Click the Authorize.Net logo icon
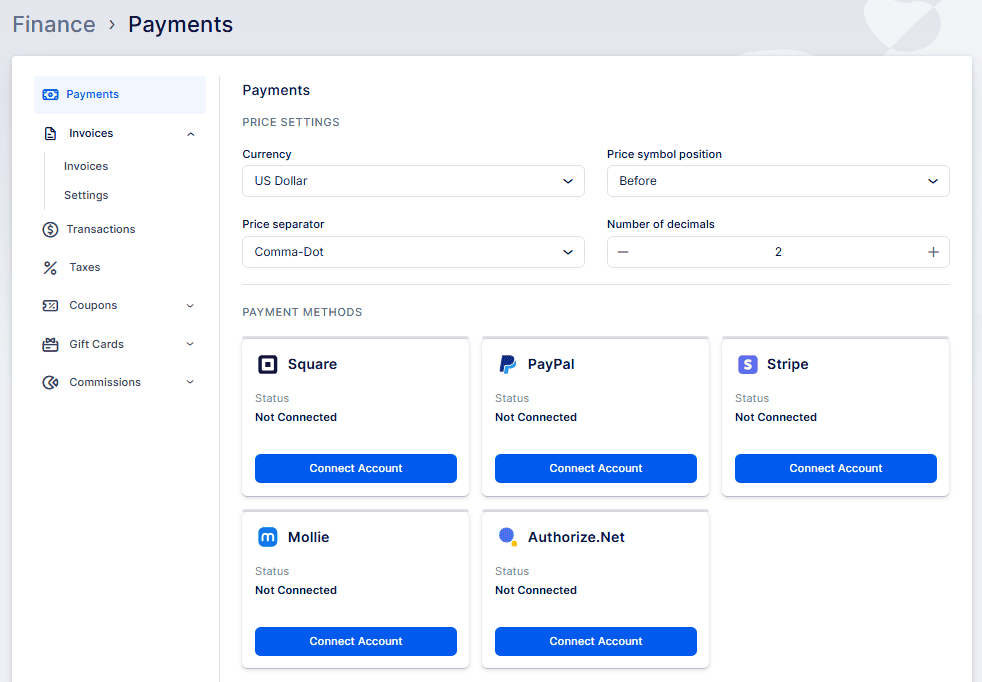The height and width of the screenshot is (682, 982). 507,537
